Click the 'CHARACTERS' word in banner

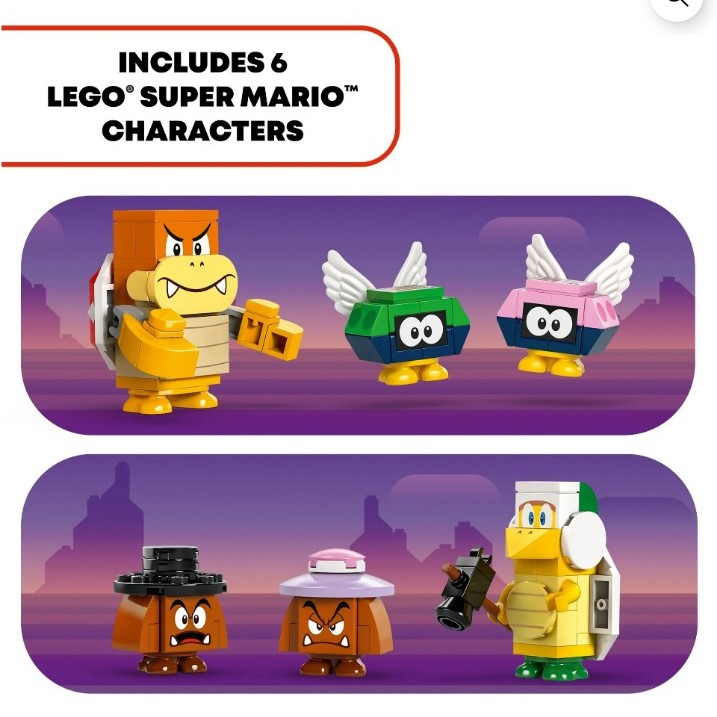[x=203, y=131]
